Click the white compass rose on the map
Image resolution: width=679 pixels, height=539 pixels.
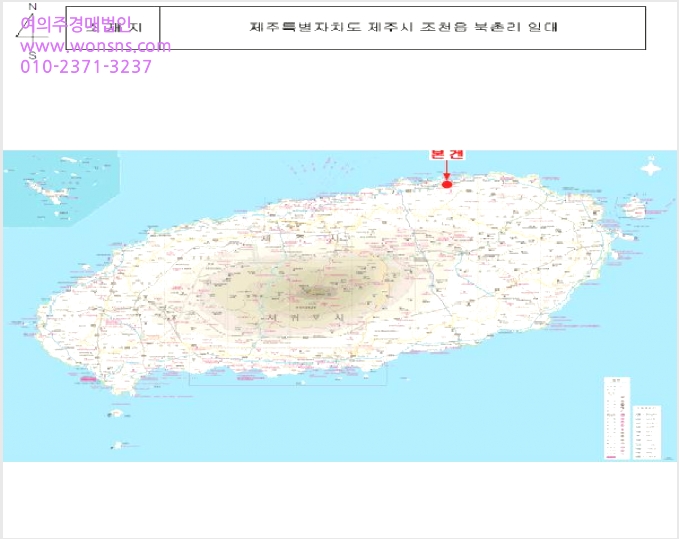point(651,166)
